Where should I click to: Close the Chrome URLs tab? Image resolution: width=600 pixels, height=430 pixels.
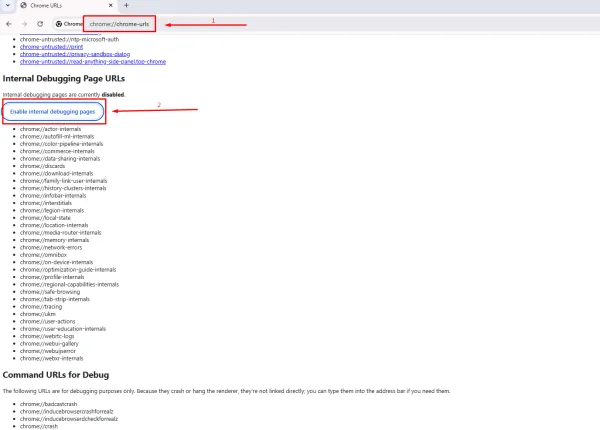tap(112, 6)
